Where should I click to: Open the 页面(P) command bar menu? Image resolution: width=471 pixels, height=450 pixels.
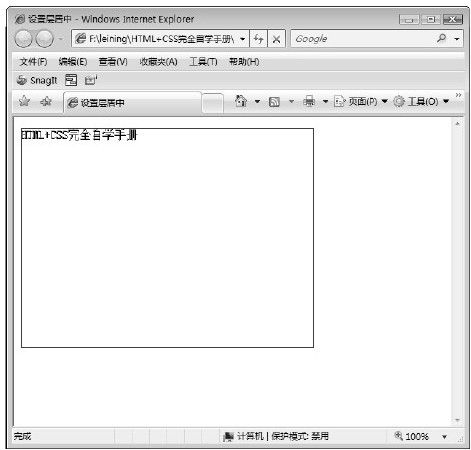pos(361,101)
